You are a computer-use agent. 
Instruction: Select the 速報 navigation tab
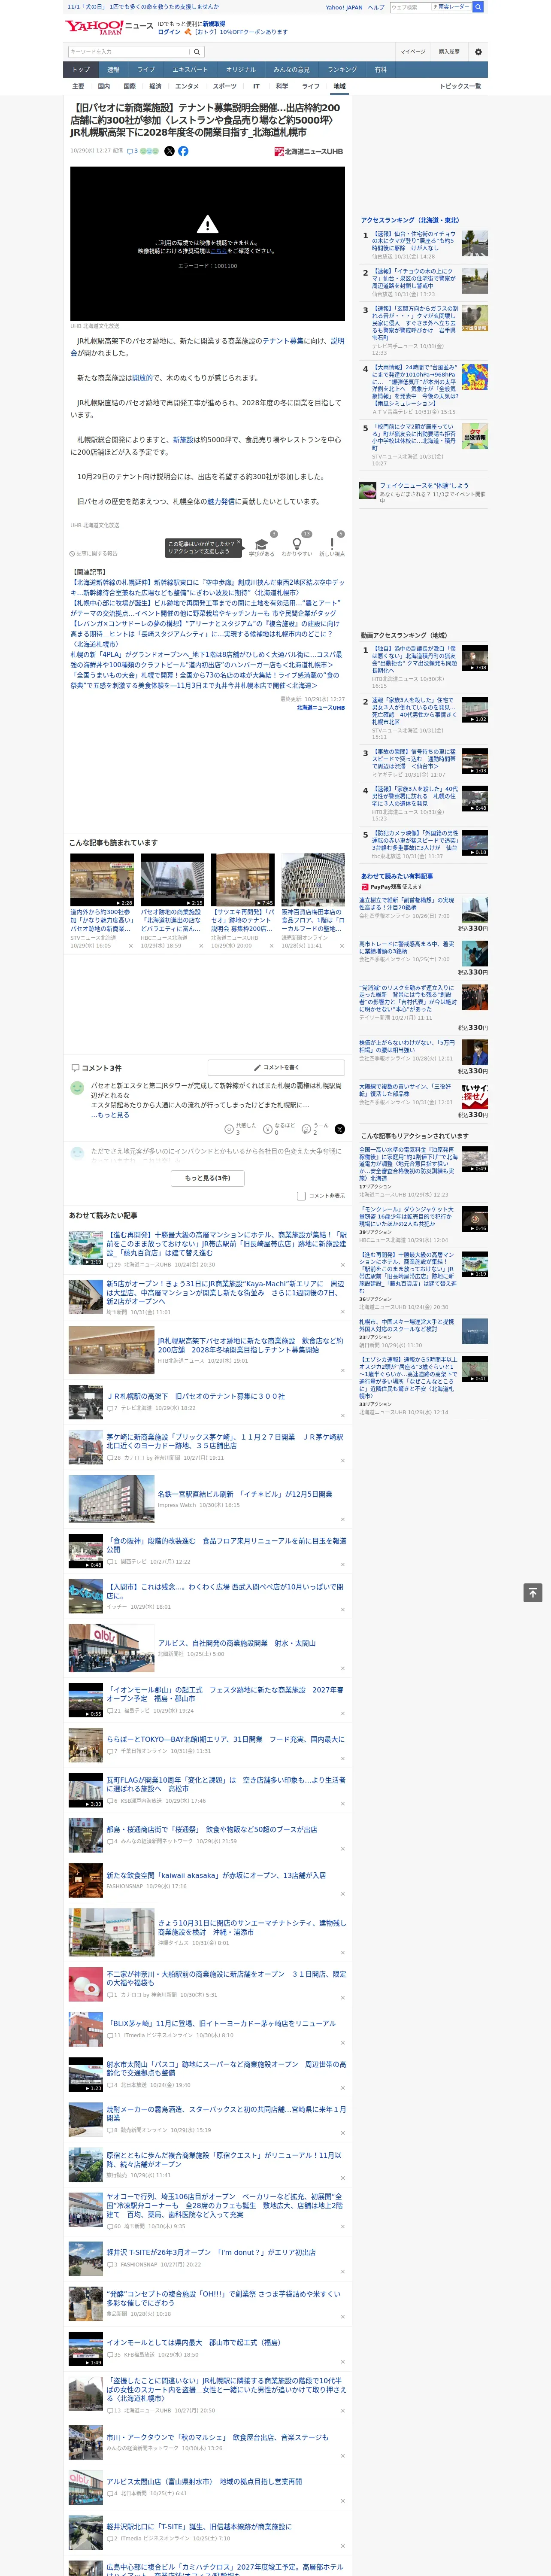click(x=113, y=70)
